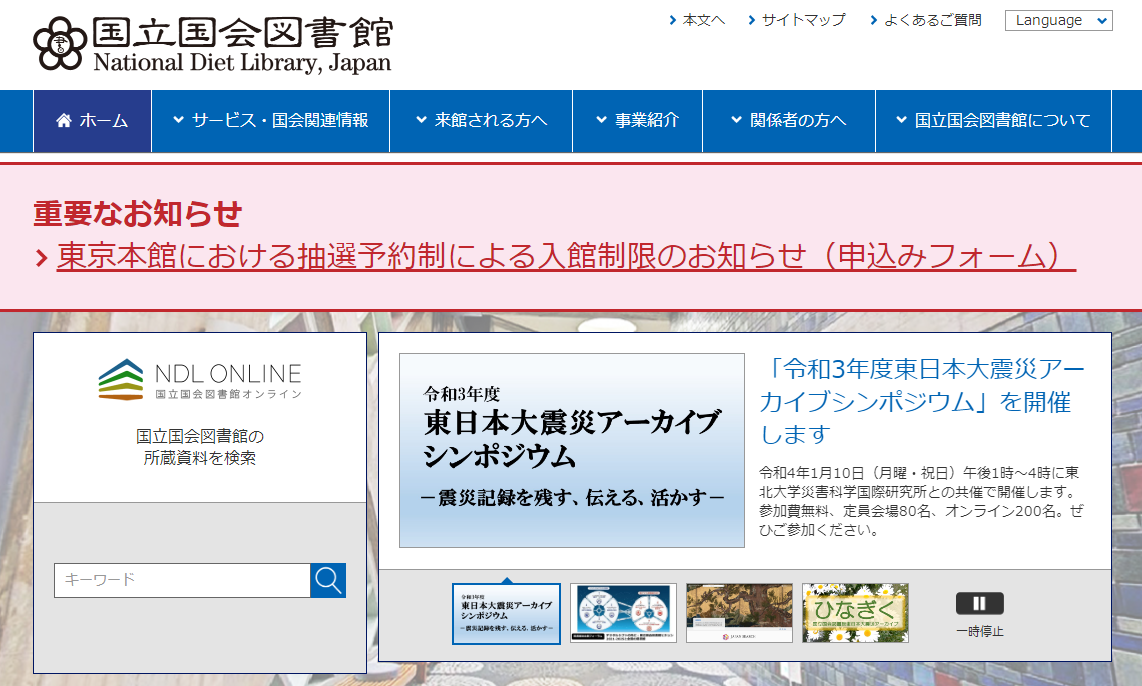This screenshot has height=686, width=1142.
Task: Expand the 事業紹介 menu
Action: [637, 121]
